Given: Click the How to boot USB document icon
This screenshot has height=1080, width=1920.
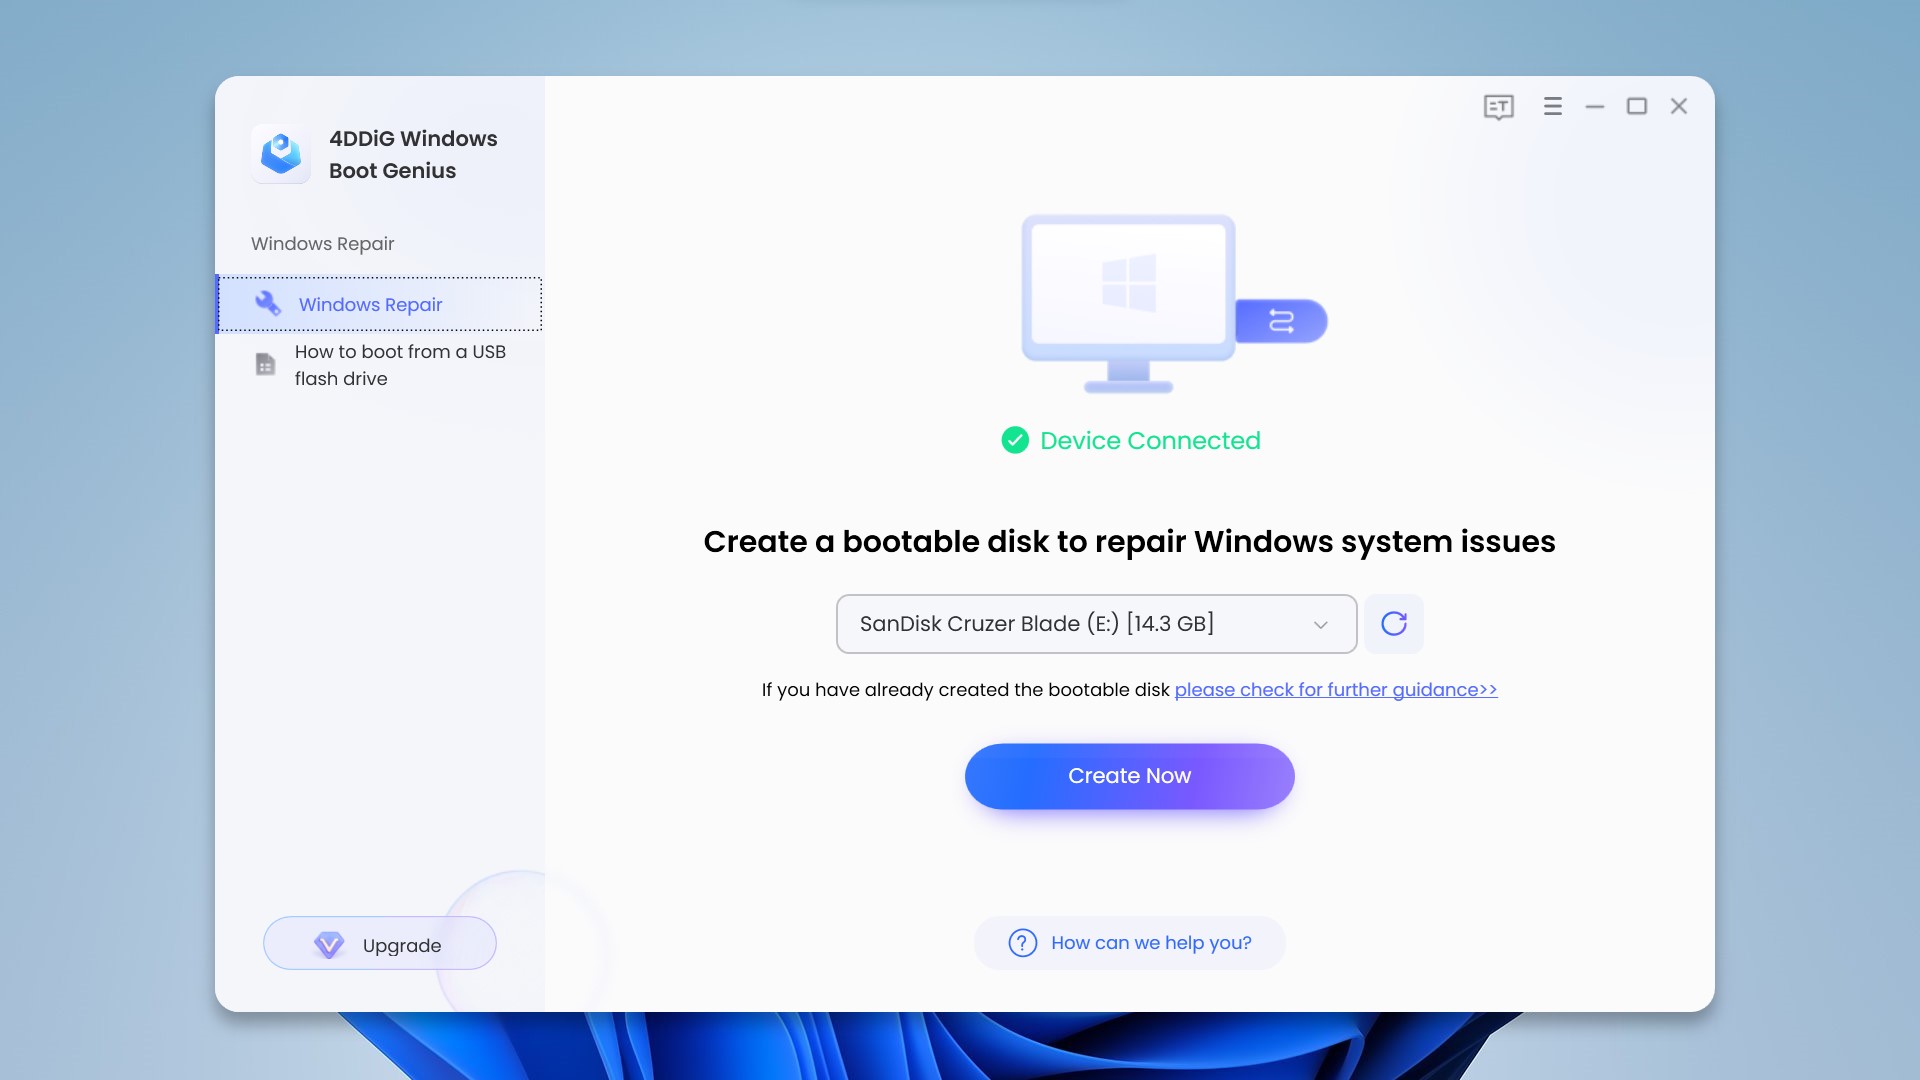Looking at the screenshot, I should coord(265,364).
